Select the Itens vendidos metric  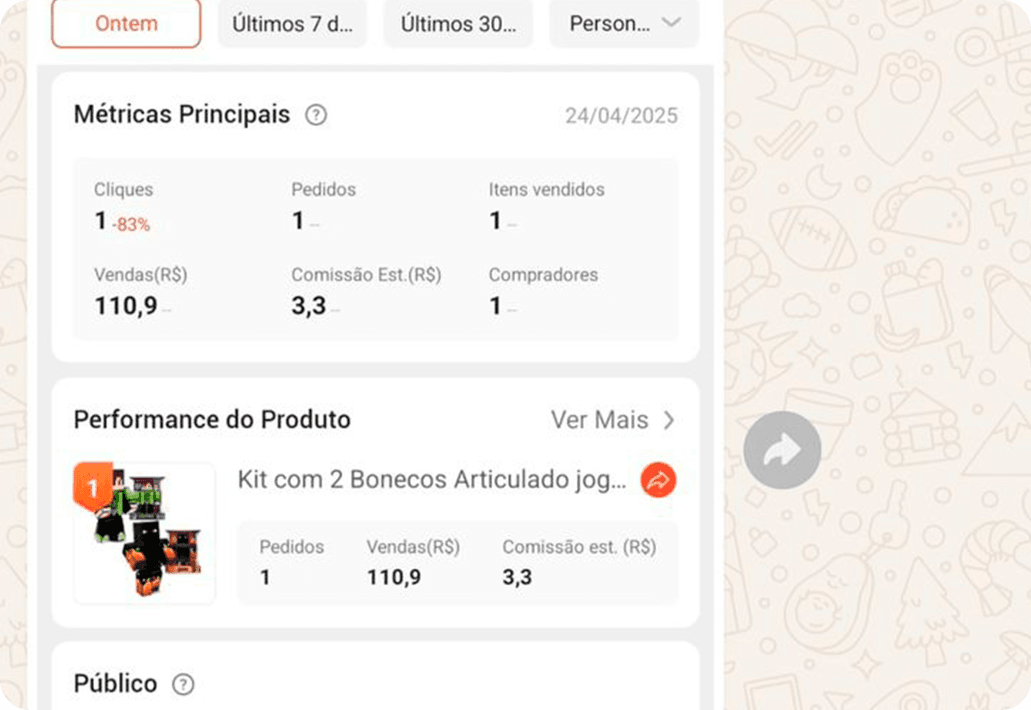(546, 190)
